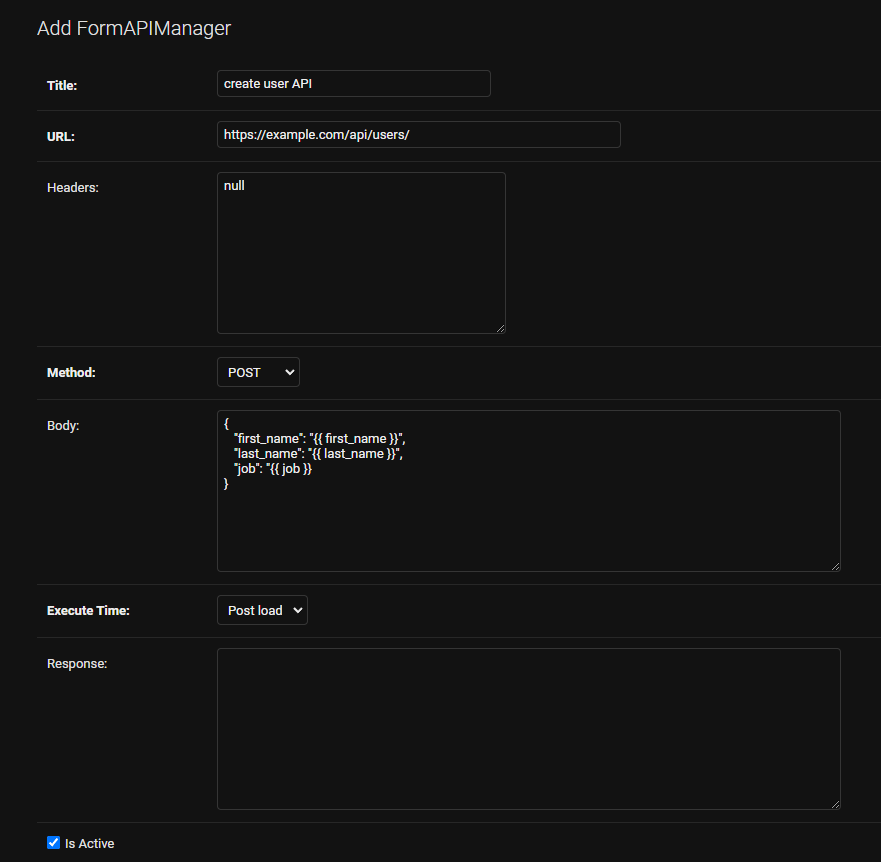
Task: Click the URL field label
Action: (x=61, y=137)
